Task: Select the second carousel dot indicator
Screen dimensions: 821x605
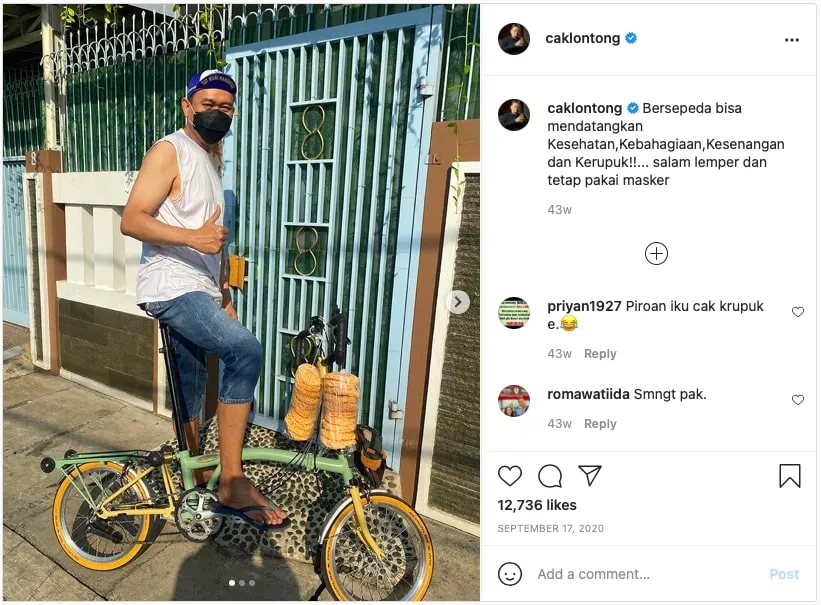Action: [x=242, y=582]
